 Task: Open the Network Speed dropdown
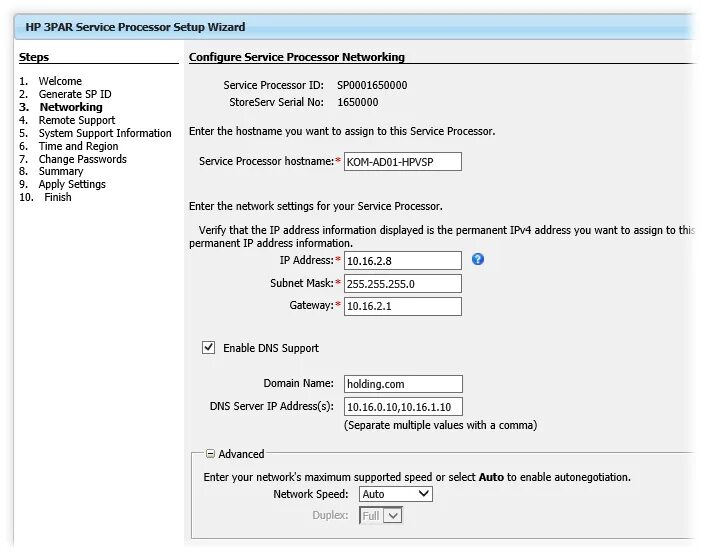[x=396, y=494]
